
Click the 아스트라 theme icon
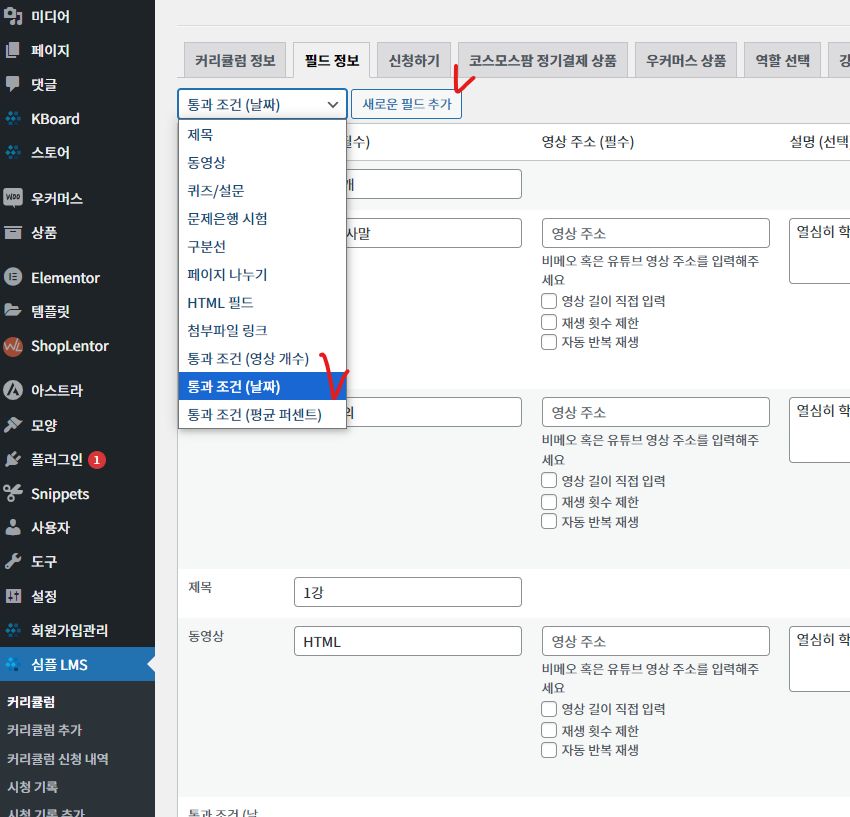tap(13, 390)
